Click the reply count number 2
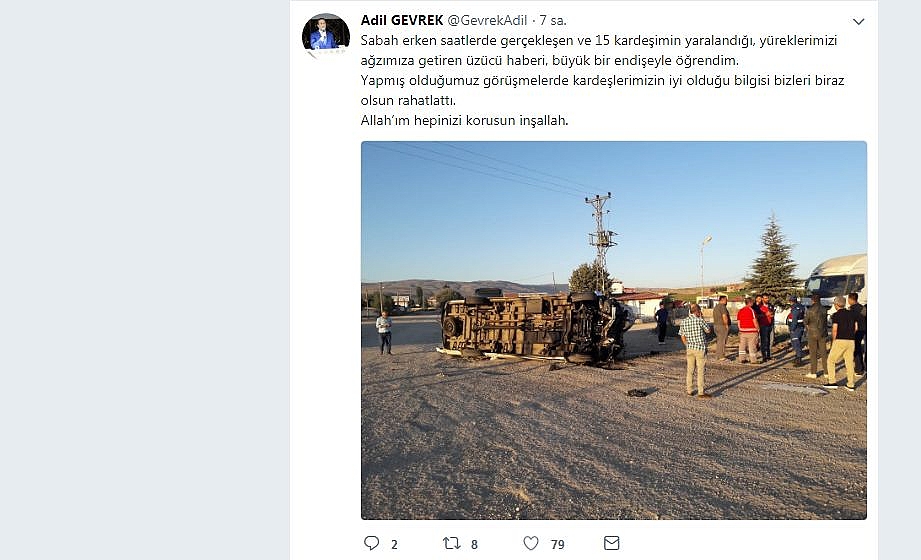This screenshot has height=560, width=921. [x=394, y=545]
